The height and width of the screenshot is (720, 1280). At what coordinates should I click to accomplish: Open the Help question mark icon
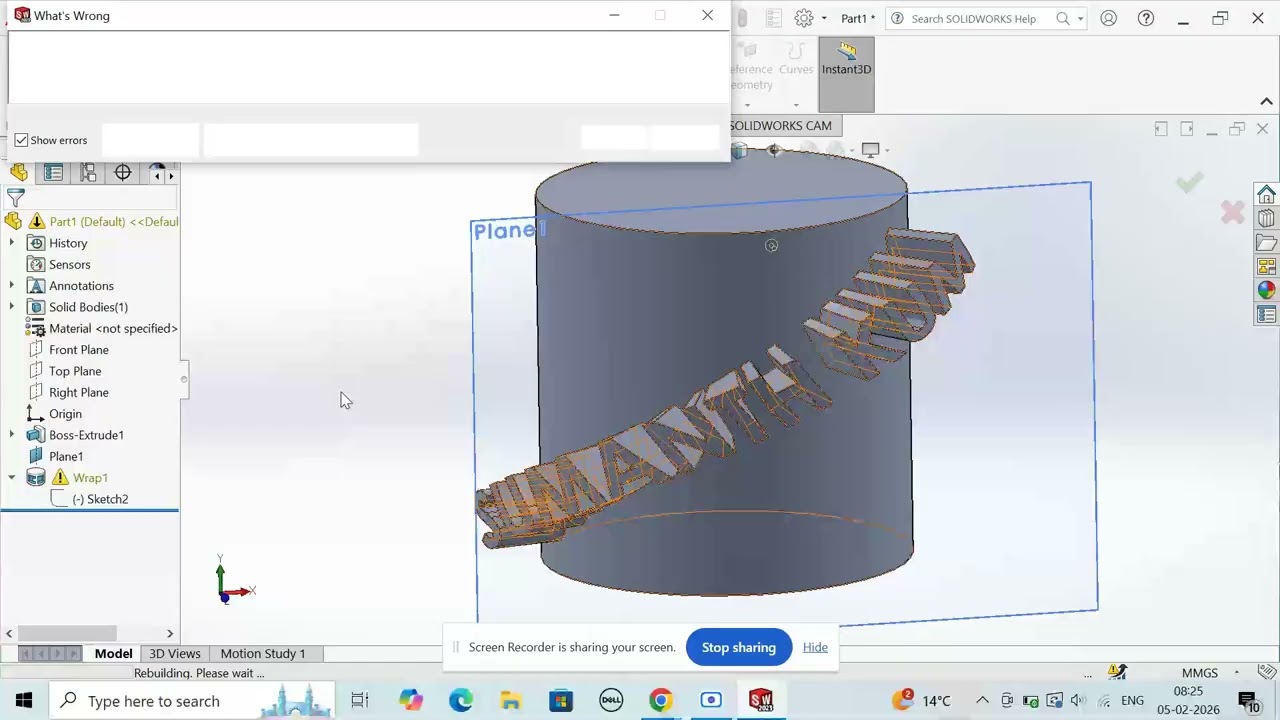pos(1146,18)
